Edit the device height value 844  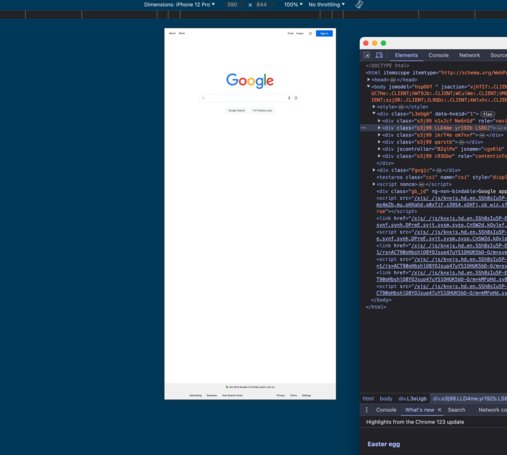click(x=262, y=4)
